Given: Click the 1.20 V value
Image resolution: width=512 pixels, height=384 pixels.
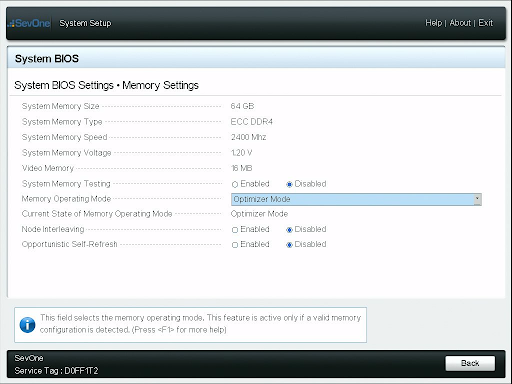Looking at the screenshot, I should pyautogui.click(x=241, y=153).
